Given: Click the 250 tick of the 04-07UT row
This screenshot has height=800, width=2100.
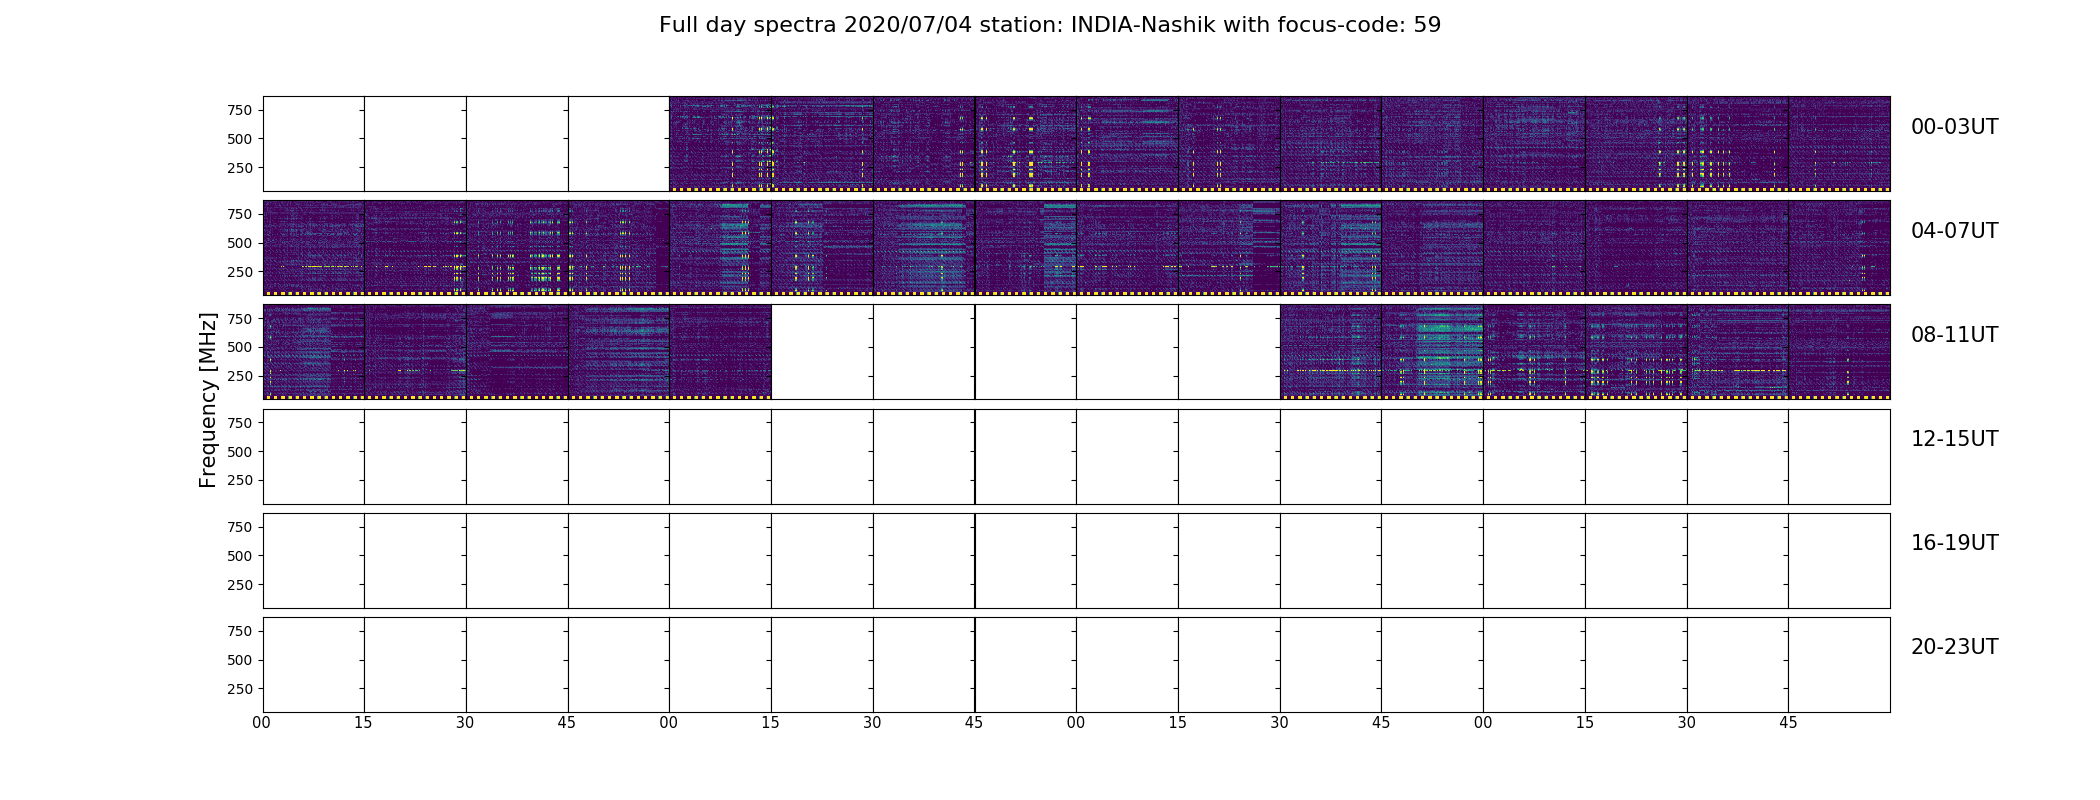Looking at the screenshot, I should click(x=239, y=272).
